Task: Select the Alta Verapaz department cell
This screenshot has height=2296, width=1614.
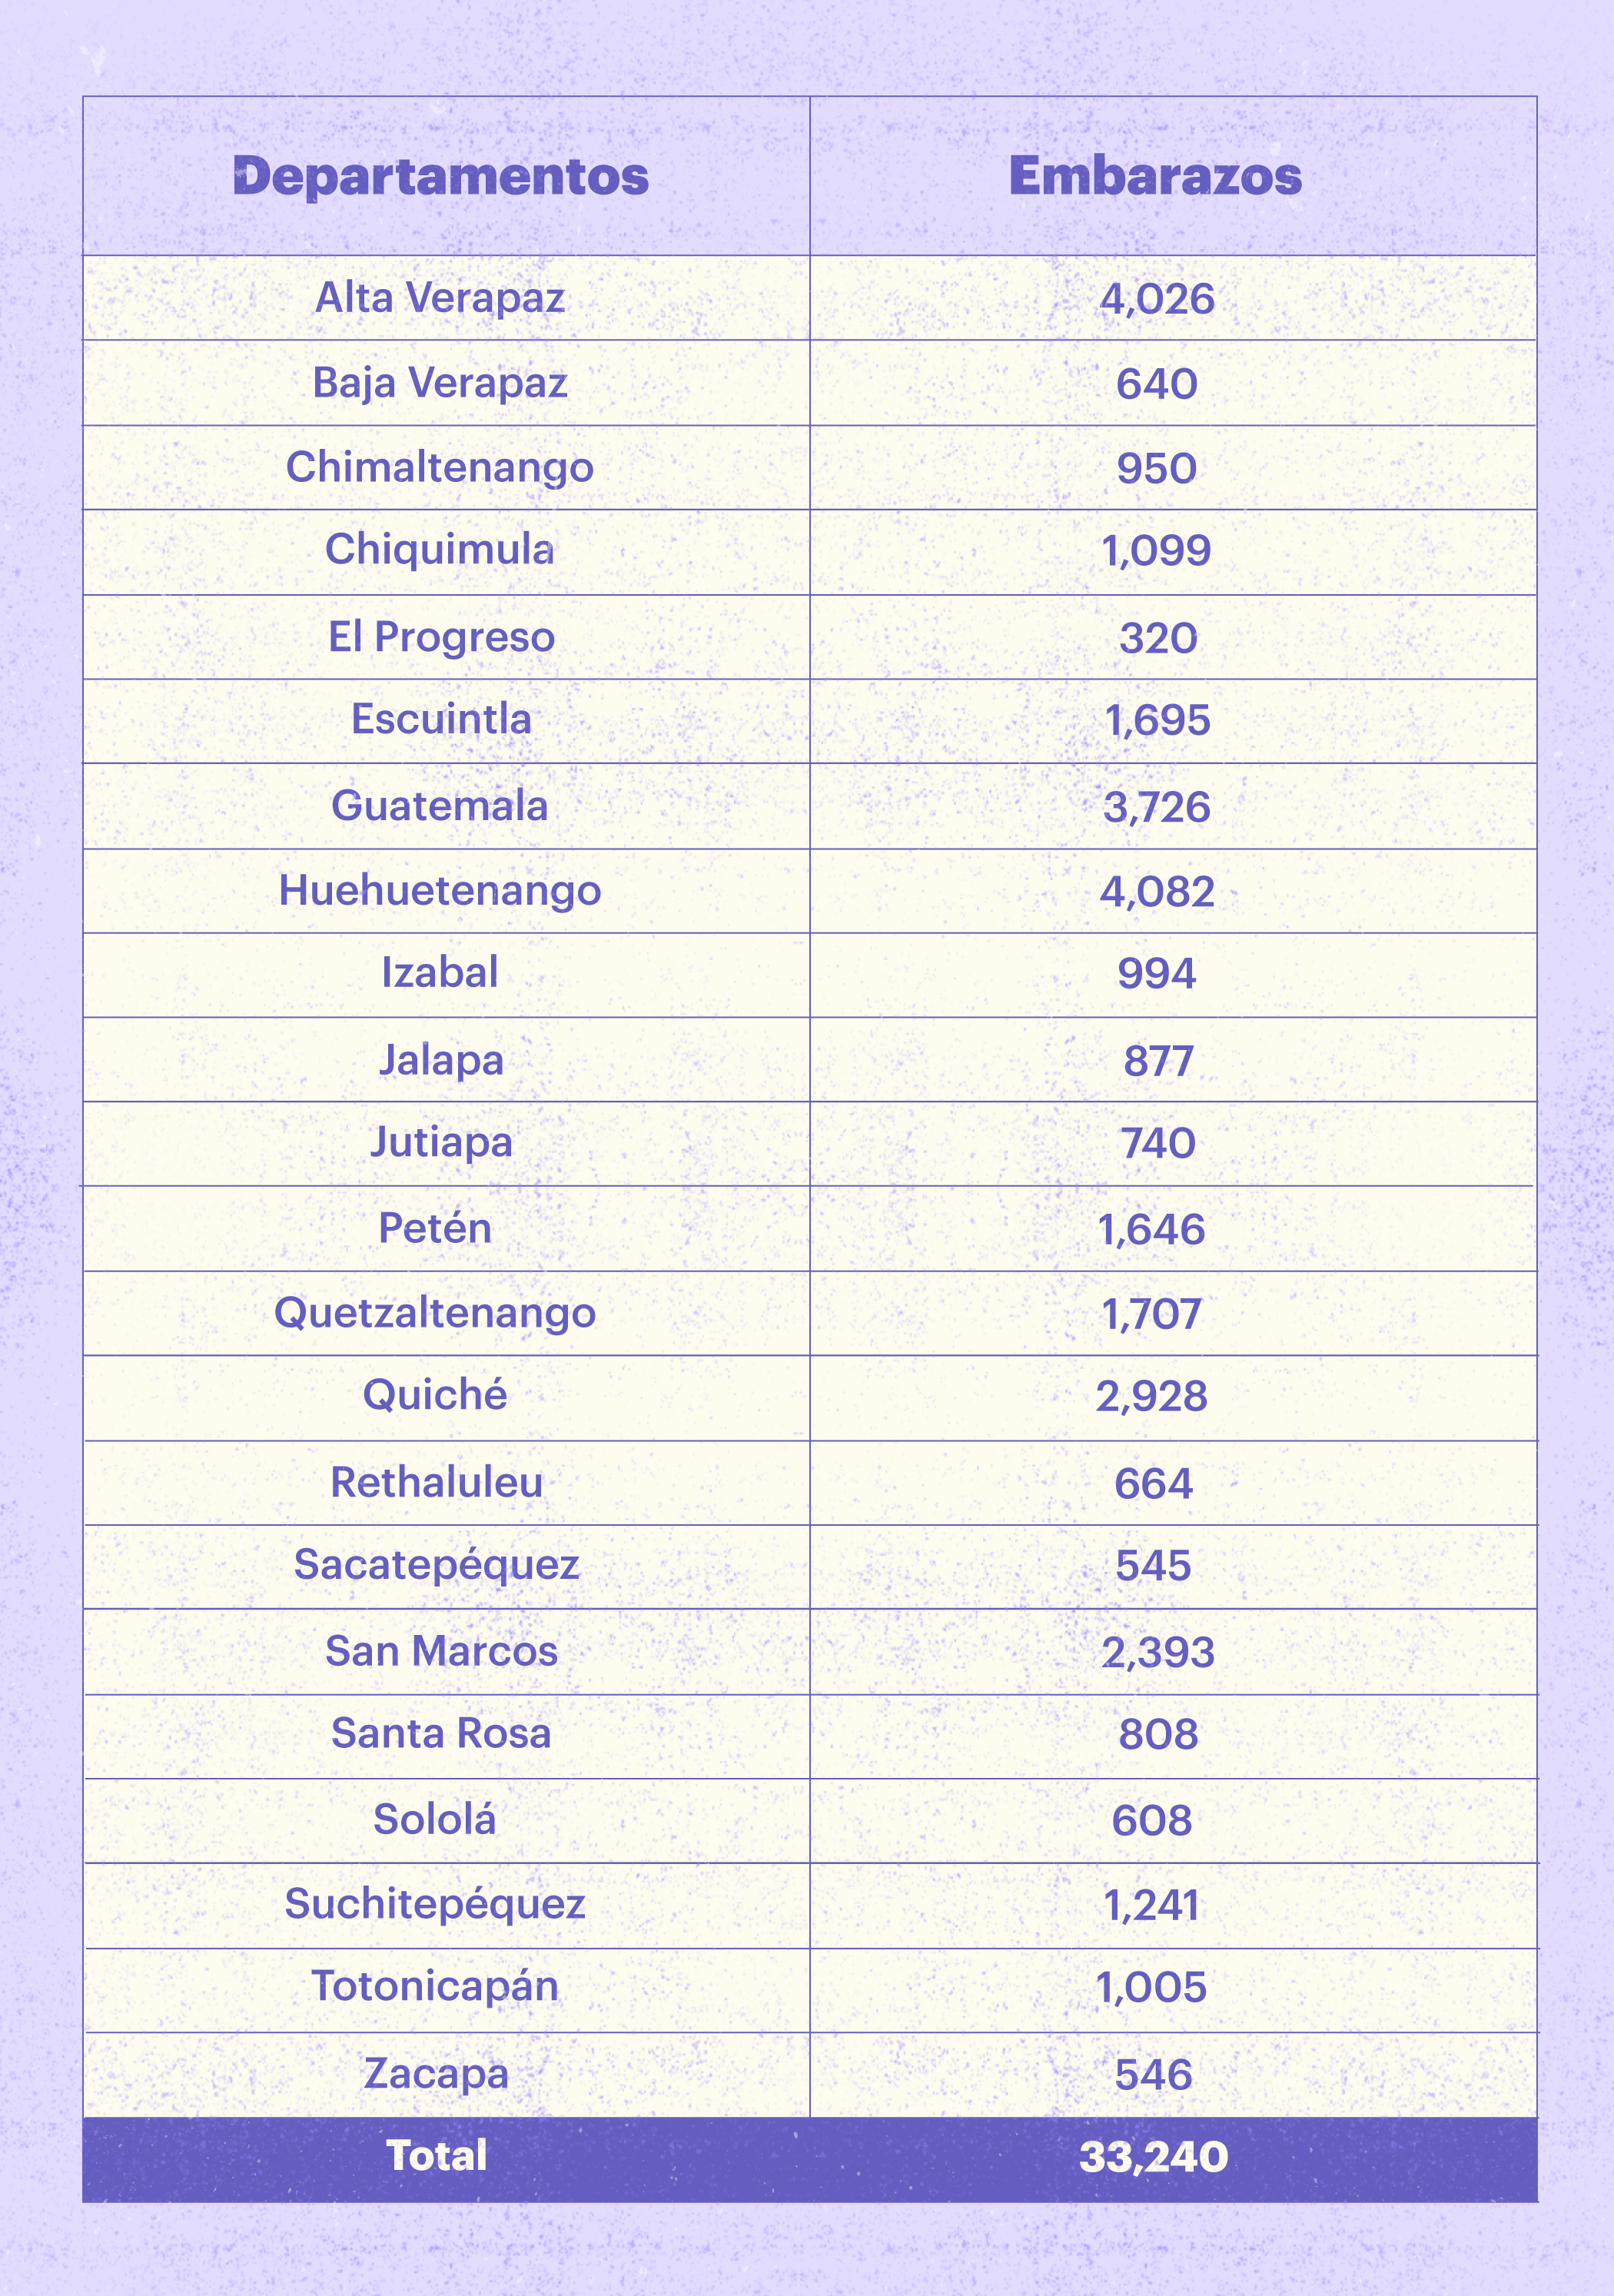Action: pos(440,298)
